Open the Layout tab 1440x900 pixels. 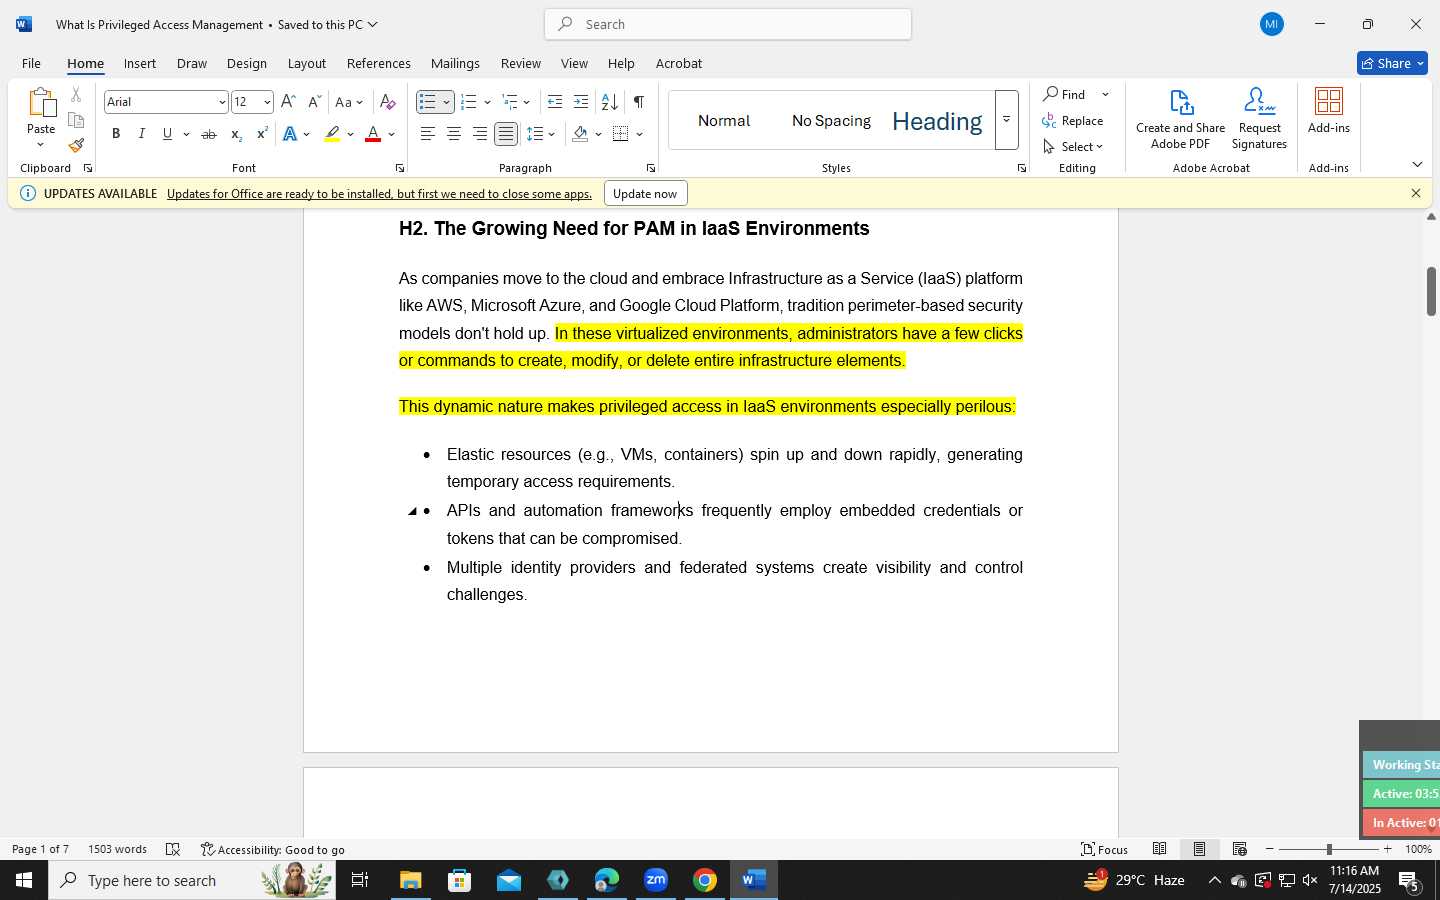coord(307,63)
